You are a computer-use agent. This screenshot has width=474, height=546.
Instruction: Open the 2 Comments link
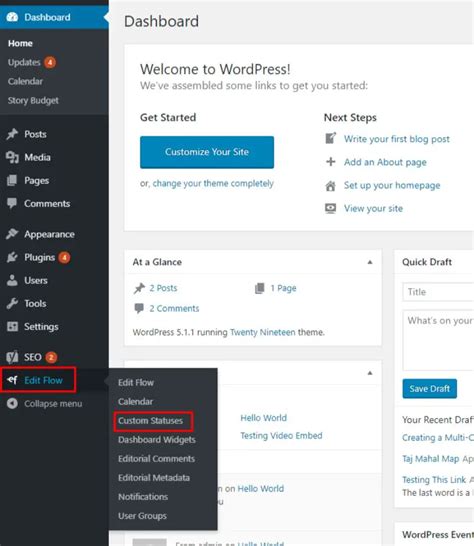tap(174, 309)
